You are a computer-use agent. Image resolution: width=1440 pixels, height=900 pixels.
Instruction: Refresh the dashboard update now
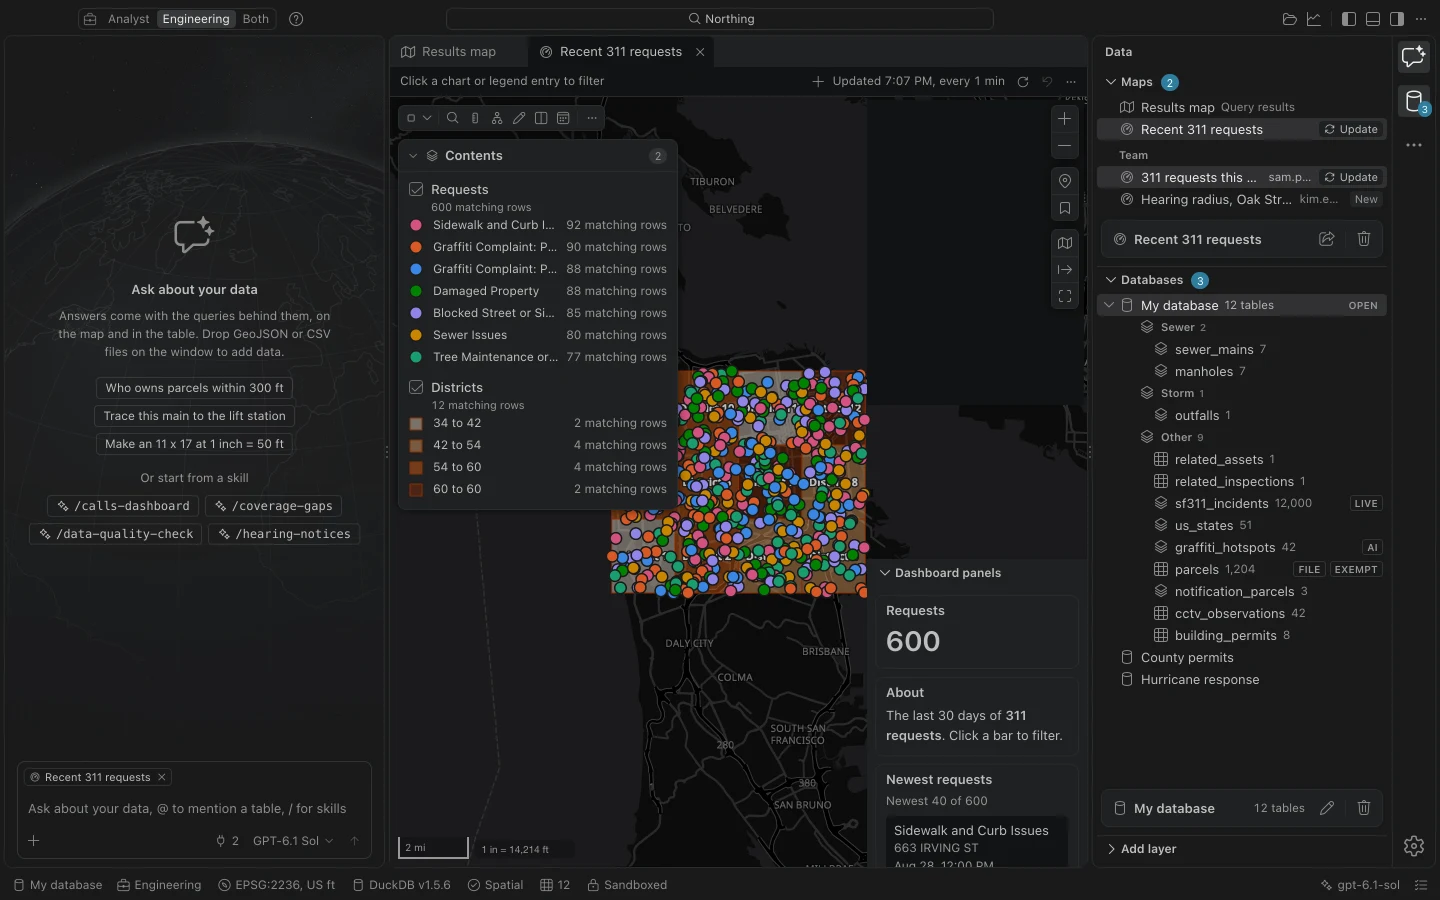point(1023,82)
